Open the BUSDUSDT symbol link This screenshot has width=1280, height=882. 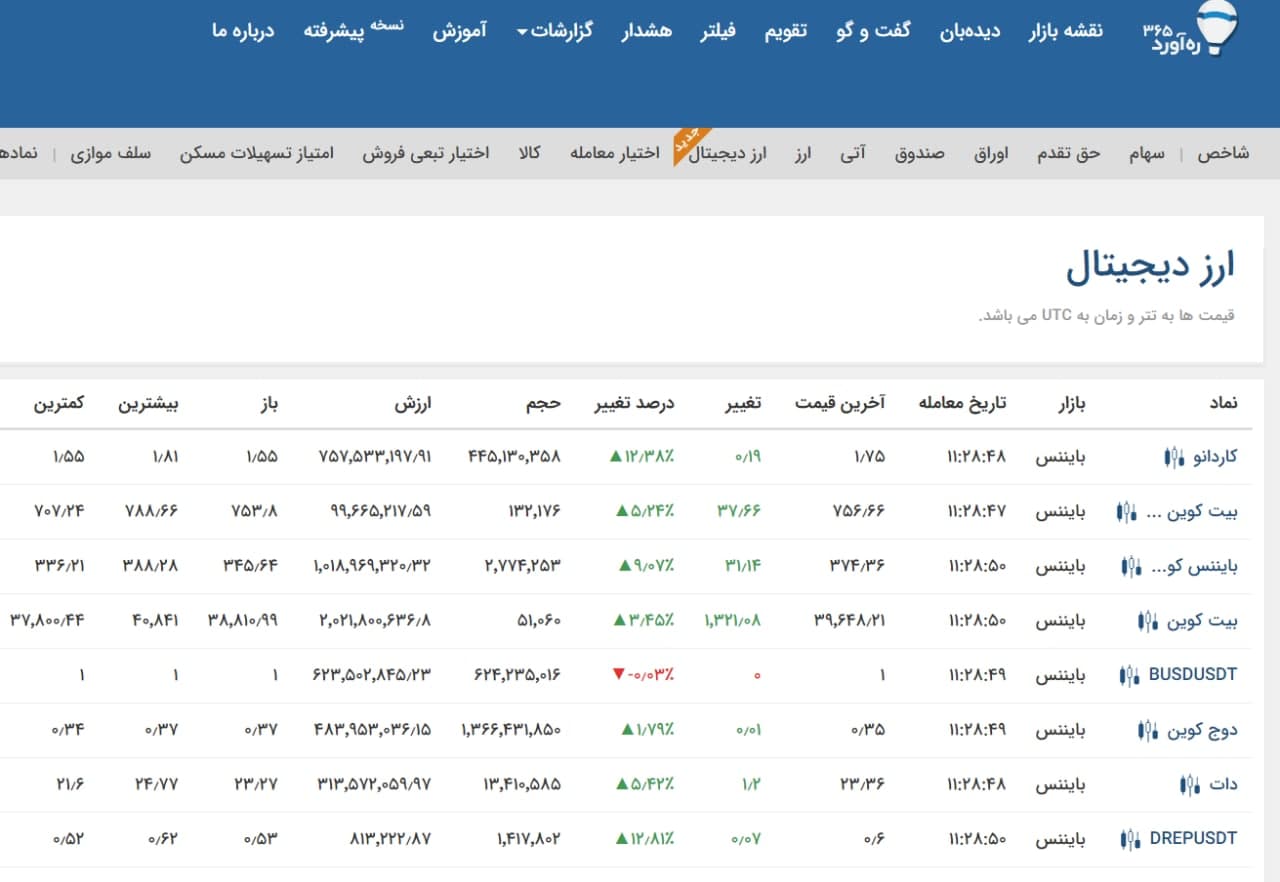(1193, 675)
